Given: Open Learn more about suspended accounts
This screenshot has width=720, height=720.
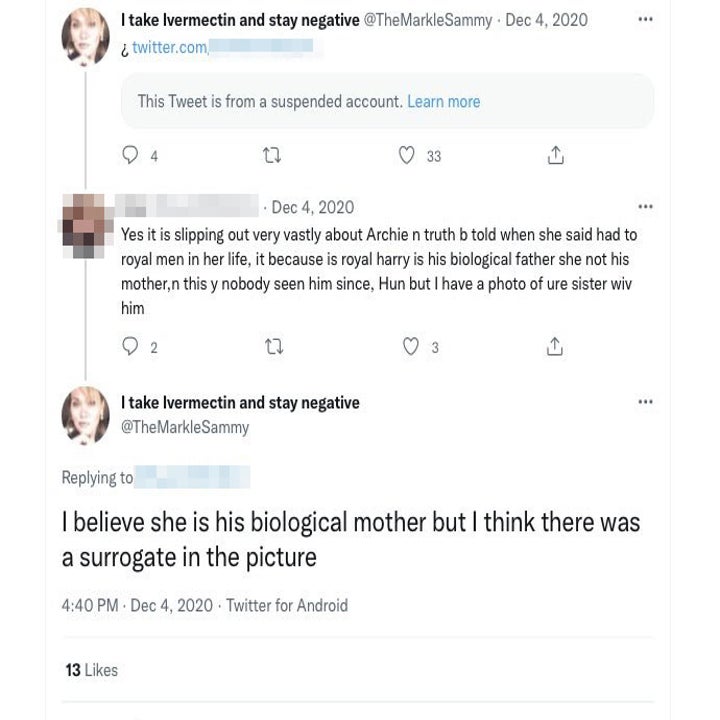Looking at the screenshot, I should click(x=443, y=102).
